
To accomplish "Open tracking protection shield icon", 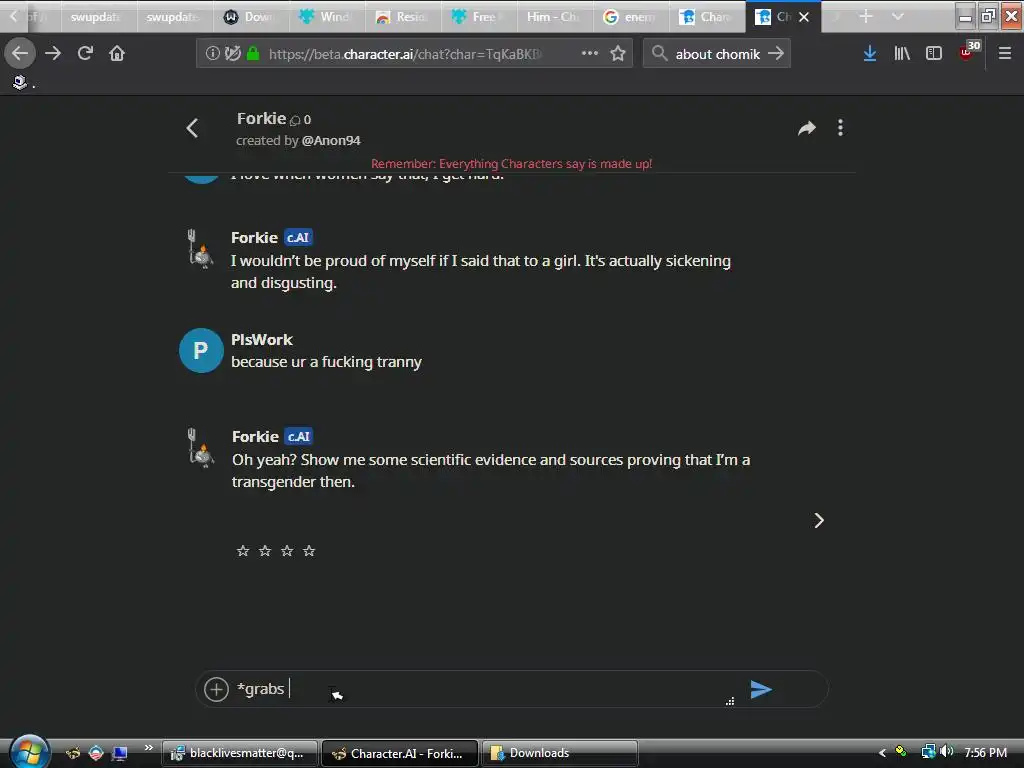I will 232,54.
